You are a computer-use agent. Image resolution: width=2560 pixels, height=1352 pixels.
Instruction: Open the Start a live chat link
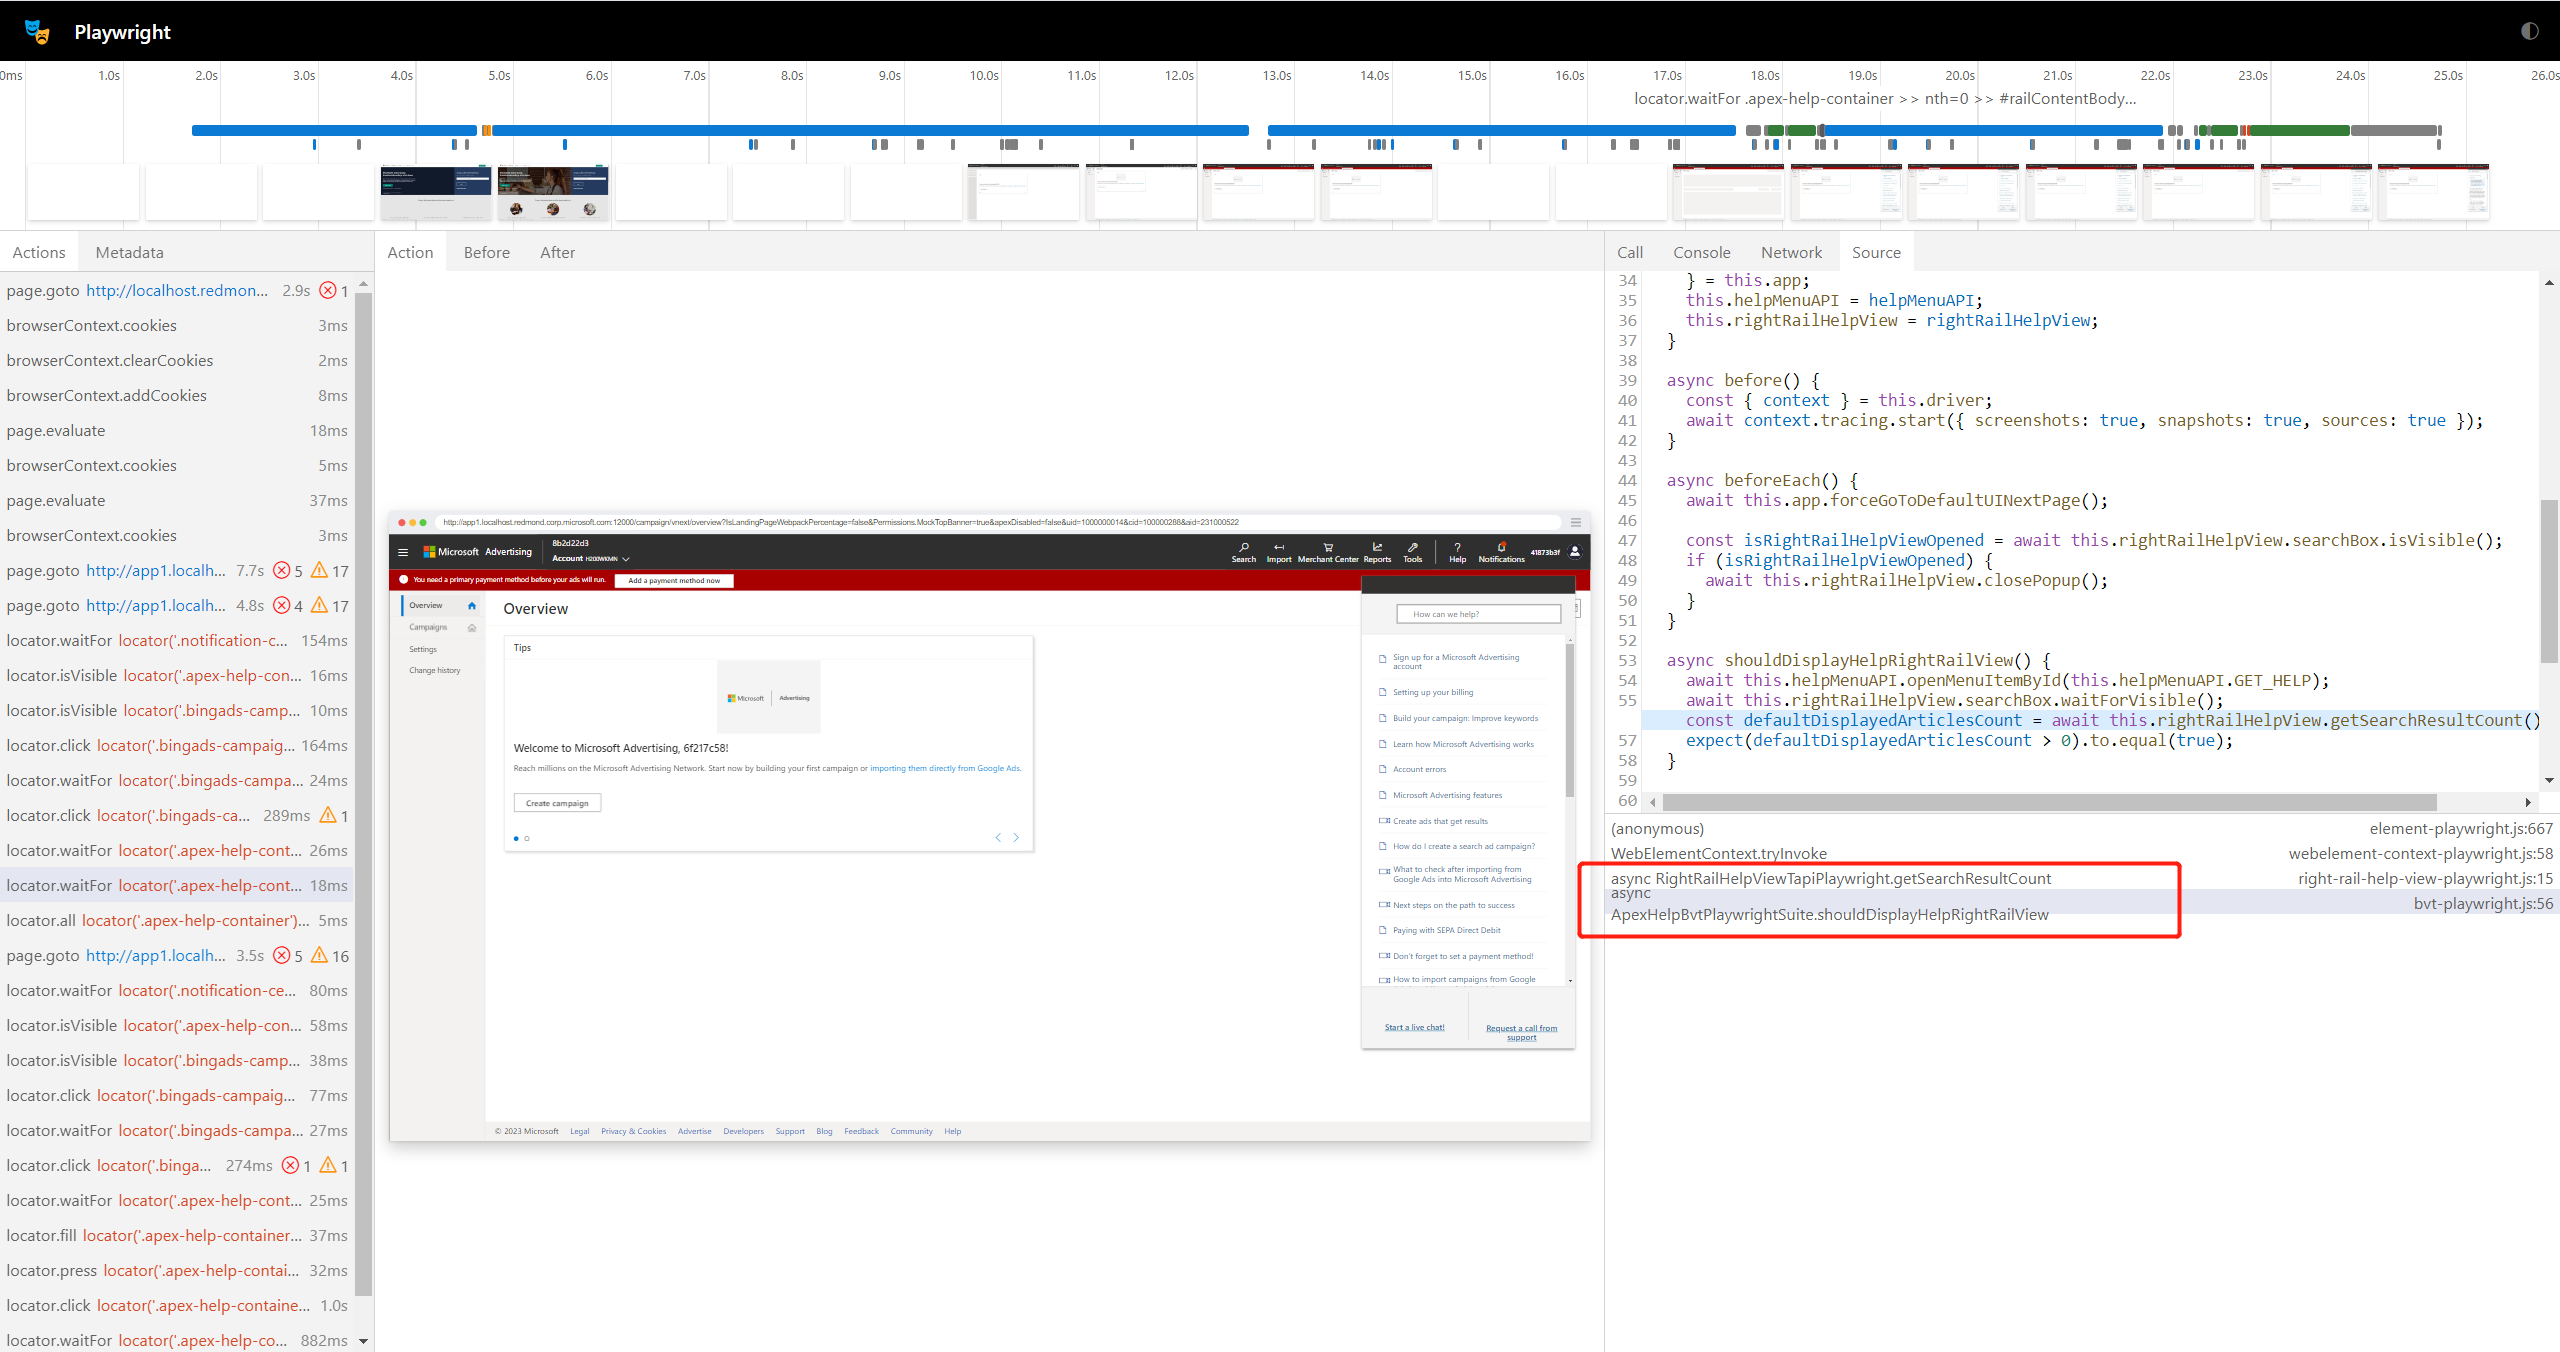tap(1413, 1027)
